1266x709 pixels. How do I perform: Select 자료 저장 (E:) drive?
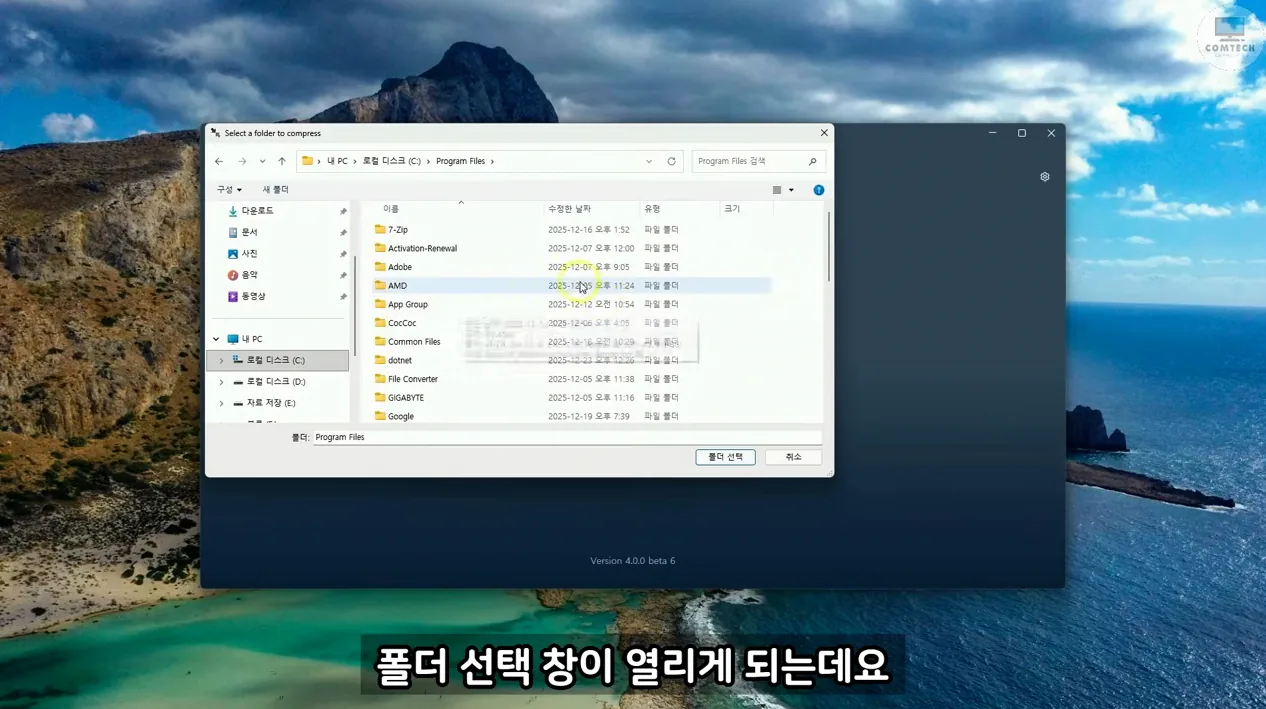[x=271, y=403]
